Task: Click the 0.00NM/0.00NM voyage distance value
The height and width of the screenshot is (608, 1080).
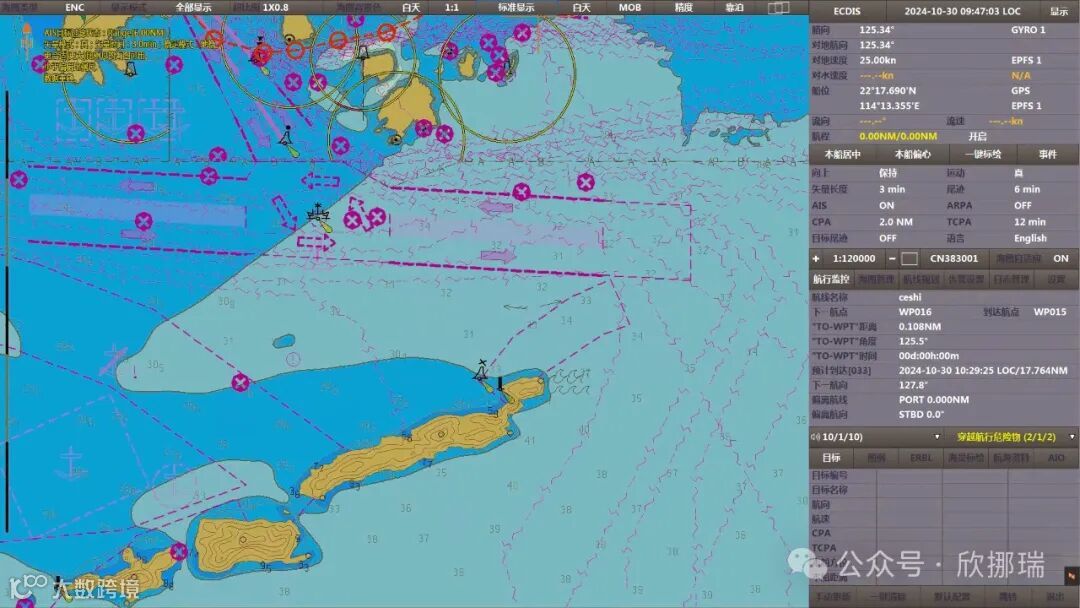Action: point(897,136)
